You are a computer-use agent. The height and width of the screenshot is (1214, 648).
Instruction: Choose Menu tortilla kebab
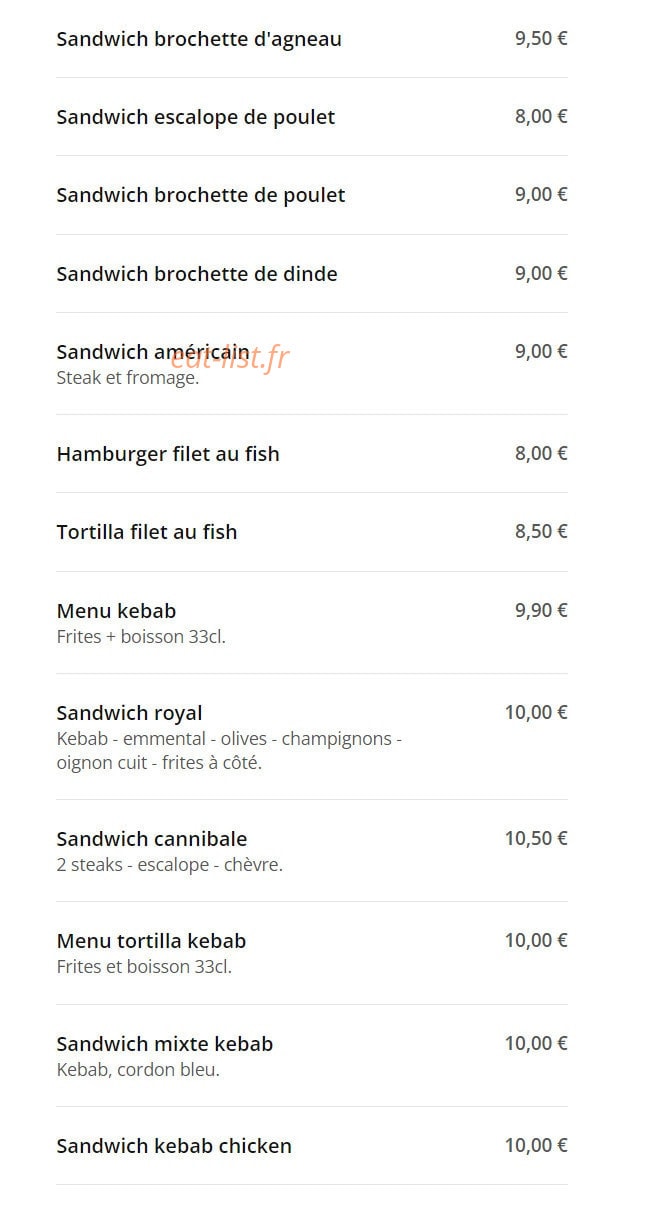tap(311, 953)
